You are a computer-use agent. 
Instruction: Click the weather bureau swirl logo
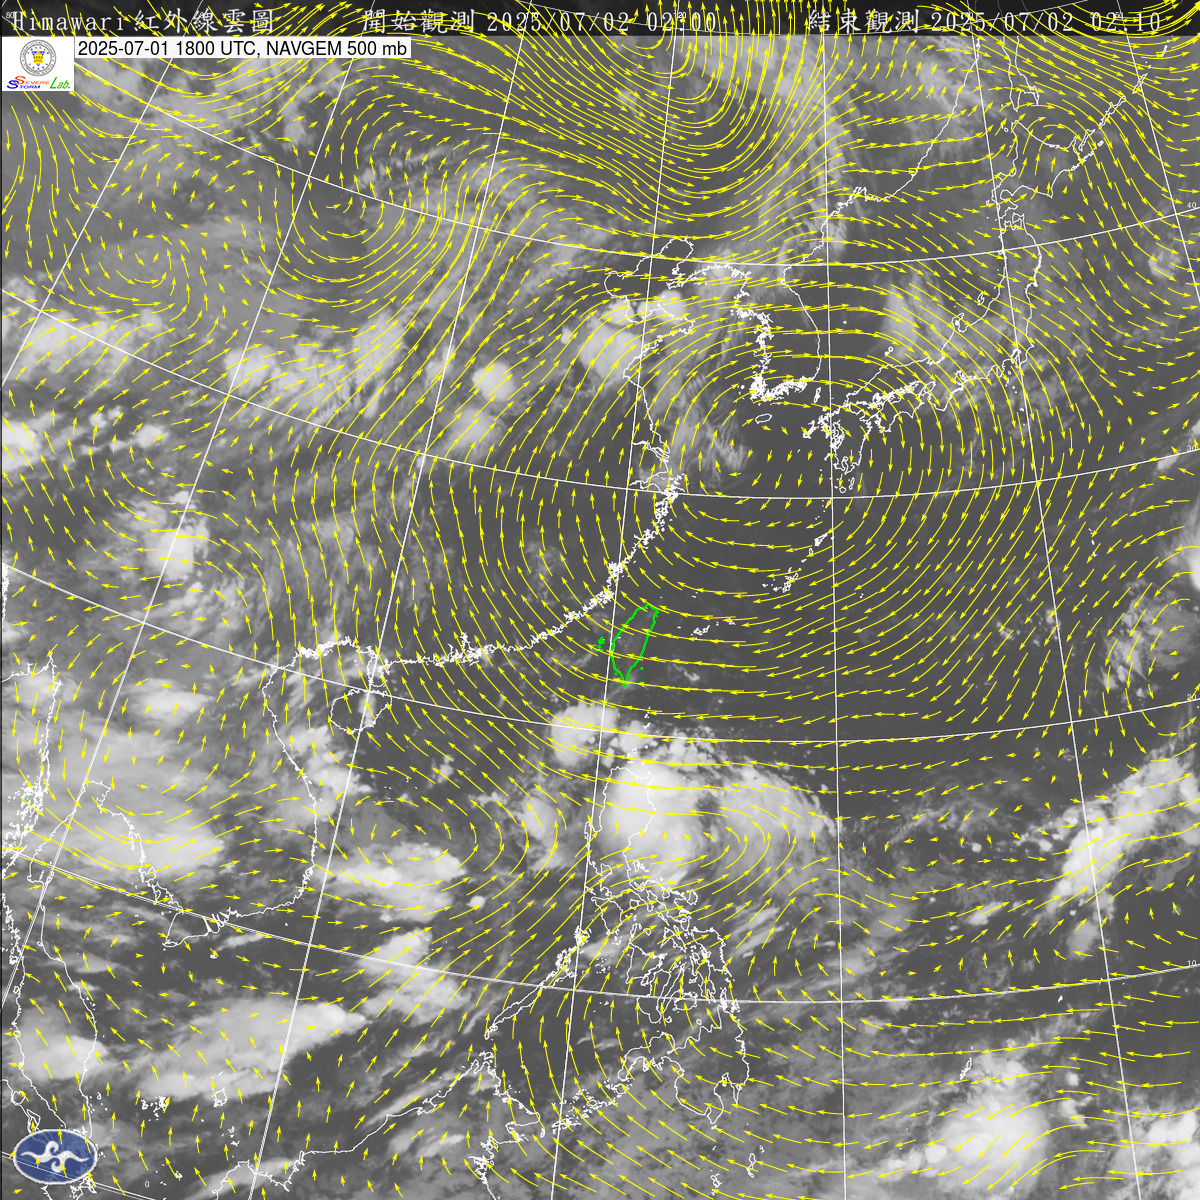click(55, 1156)
